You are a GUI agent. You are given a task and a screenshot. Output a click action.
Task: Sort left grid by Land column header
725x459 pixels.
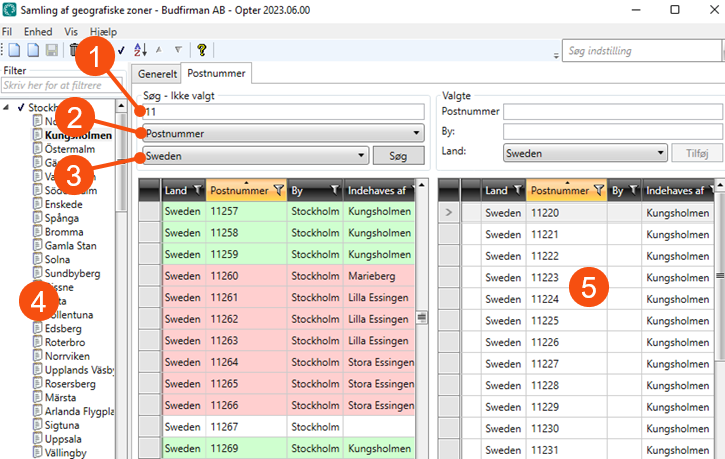click(x=176, y=190)
